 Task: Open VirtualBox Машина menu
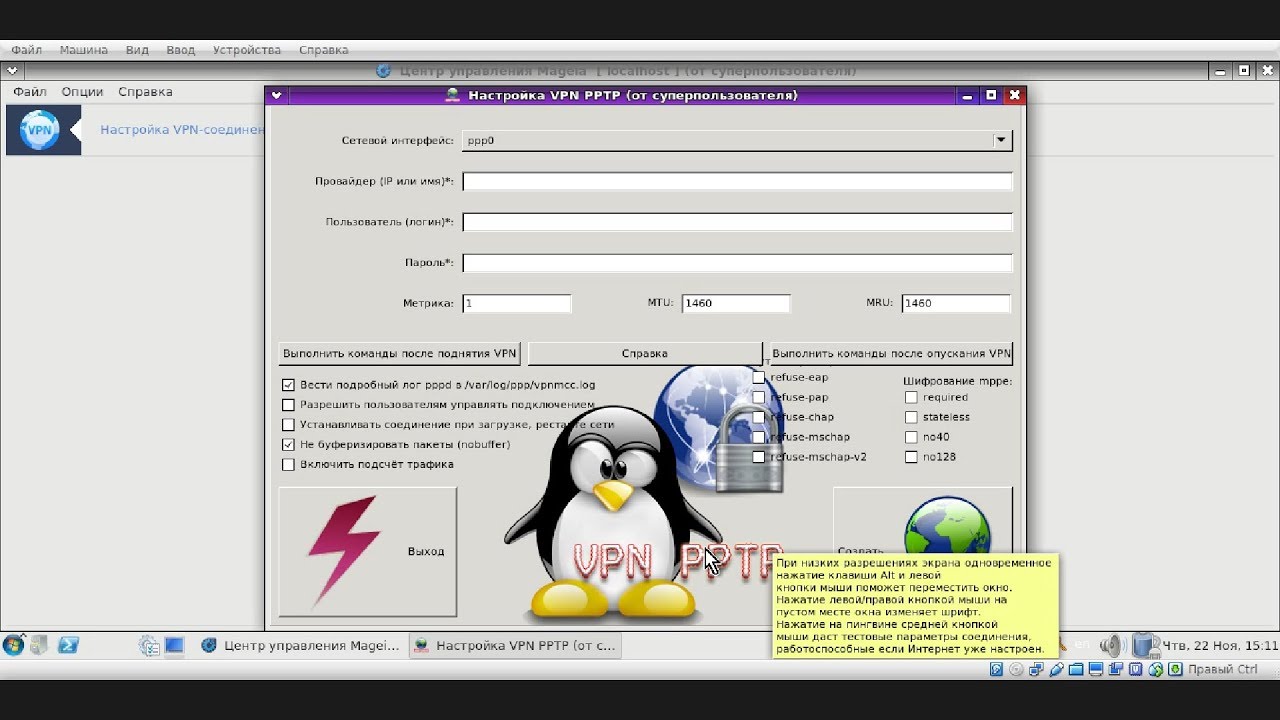83,49
